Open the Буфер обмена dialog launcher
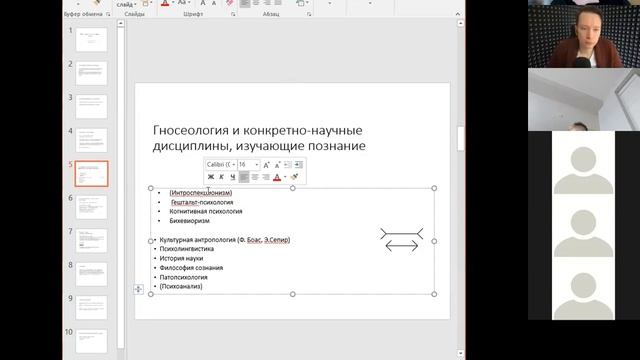640x360 pixels. [x=108, y=14]
